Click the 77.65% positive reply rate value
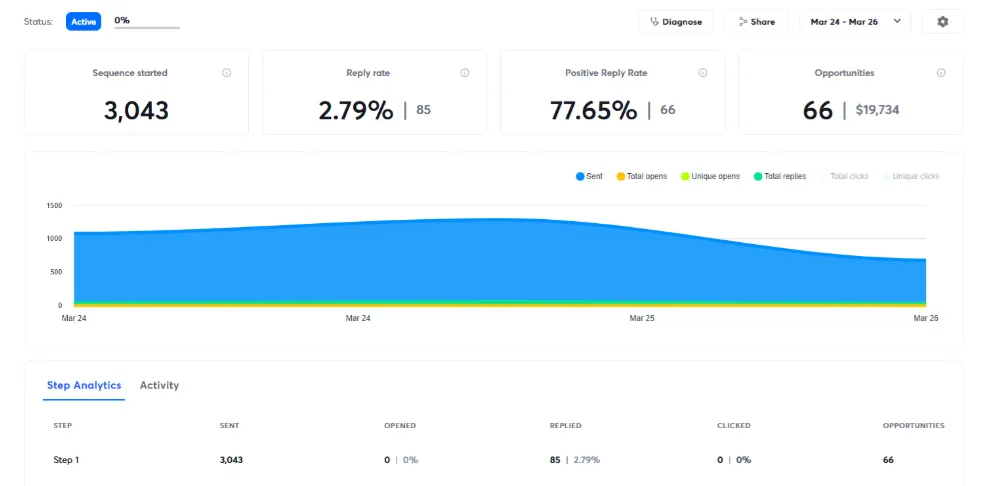The image size is (992, 486). 593,110
